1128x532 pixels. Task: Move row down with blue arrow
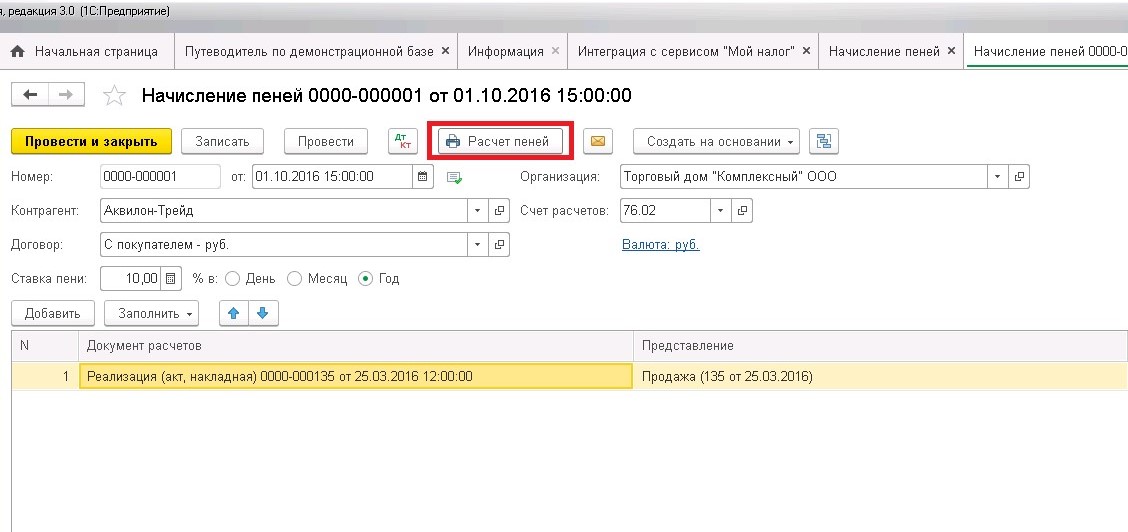[x=263, y=313]
